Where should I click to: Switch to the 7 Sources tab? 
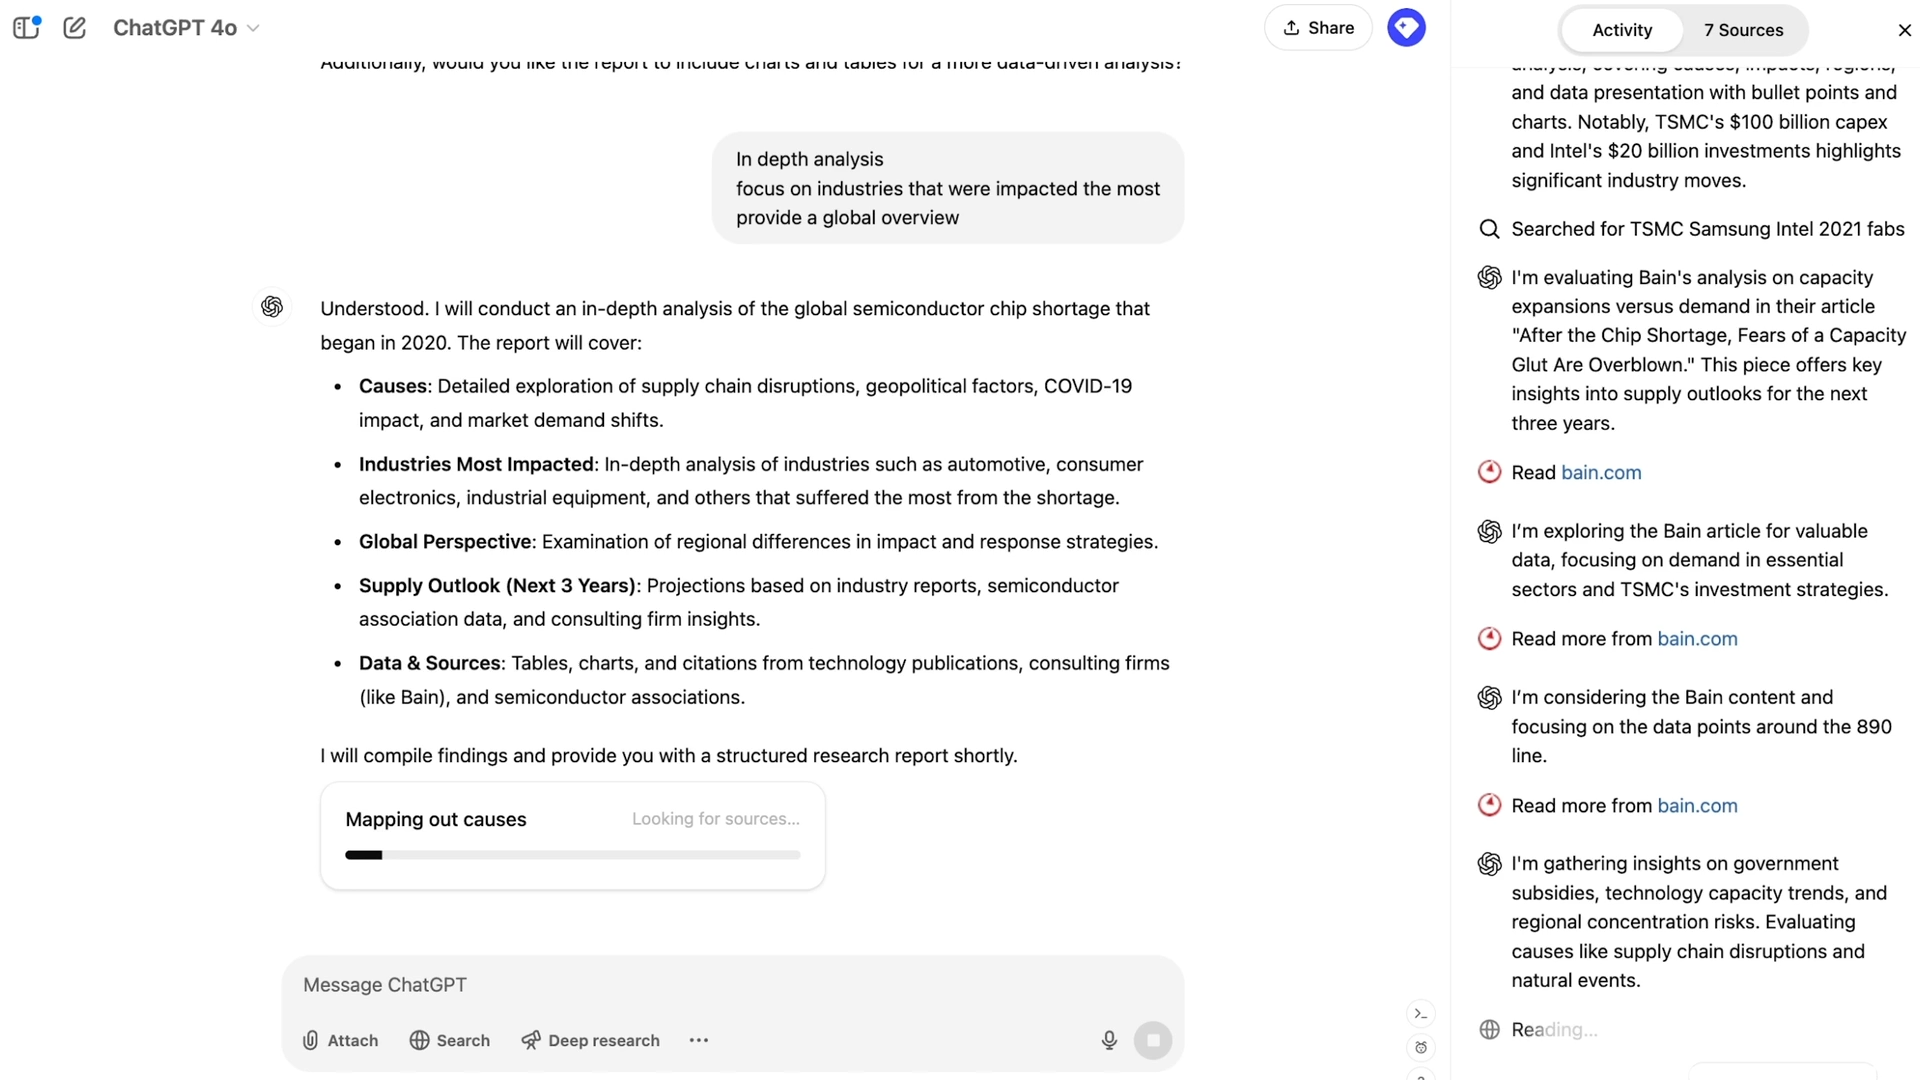click(x=1743, y=30)
